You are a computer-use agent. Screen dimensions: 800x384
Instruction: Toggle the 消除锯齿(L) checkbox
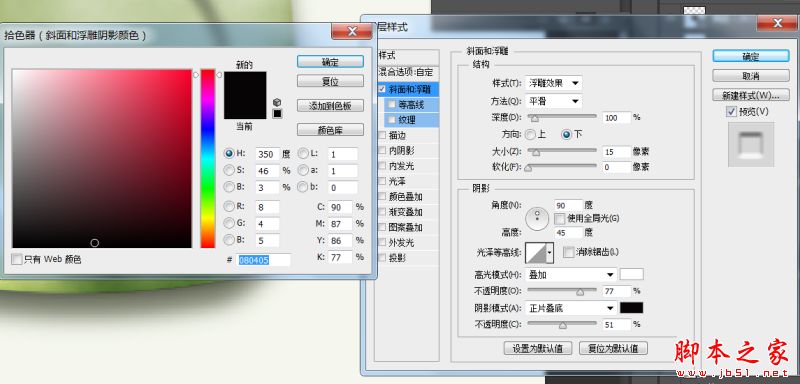point(568,252)
